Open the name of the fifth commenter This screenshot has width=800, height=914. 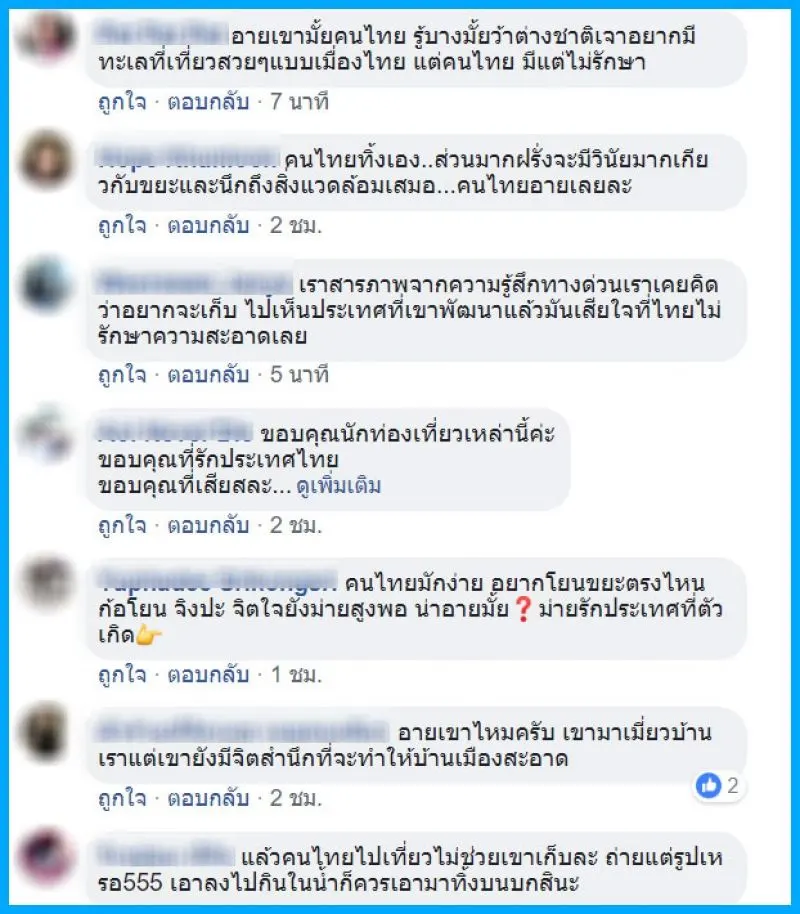pyautogui.click(x=217, y=582)
